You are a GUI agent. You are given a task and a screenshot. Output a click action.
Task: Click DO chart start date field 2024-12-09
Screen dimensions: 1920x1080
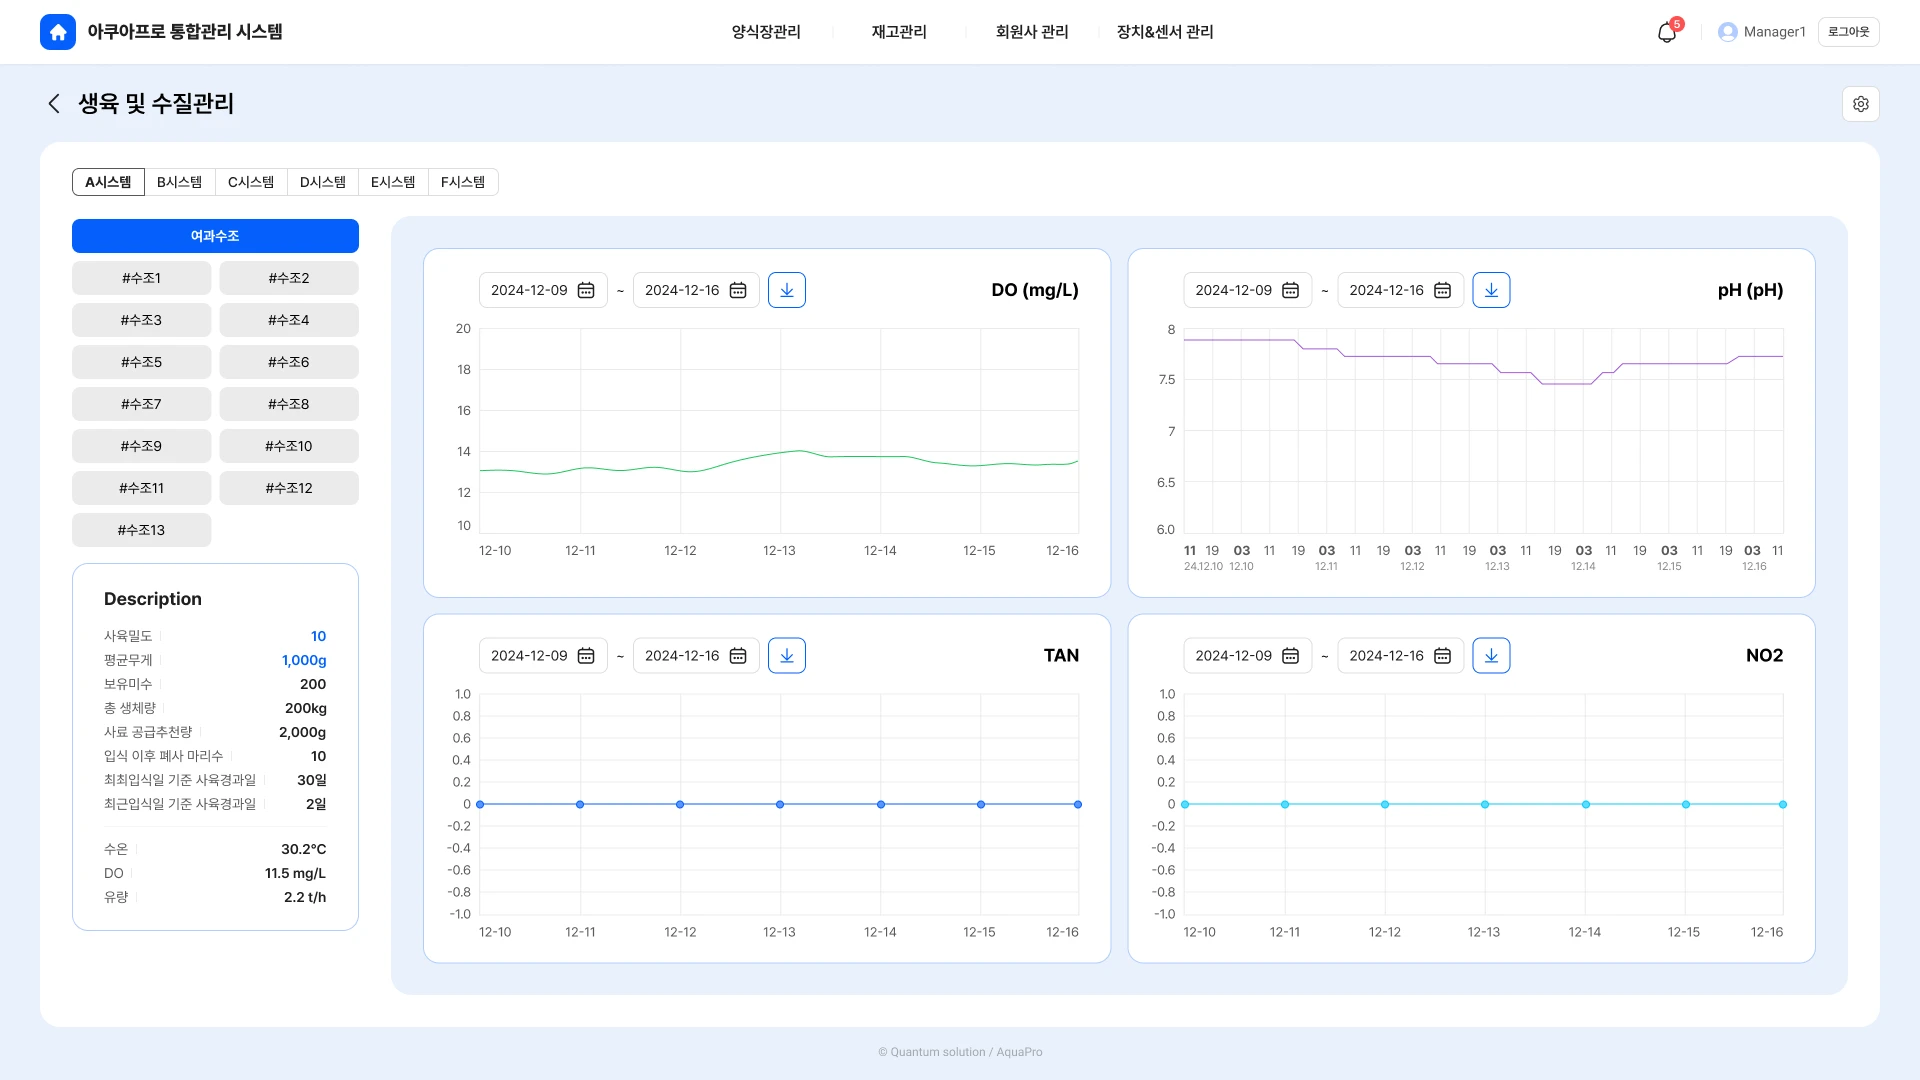point(543,290)
